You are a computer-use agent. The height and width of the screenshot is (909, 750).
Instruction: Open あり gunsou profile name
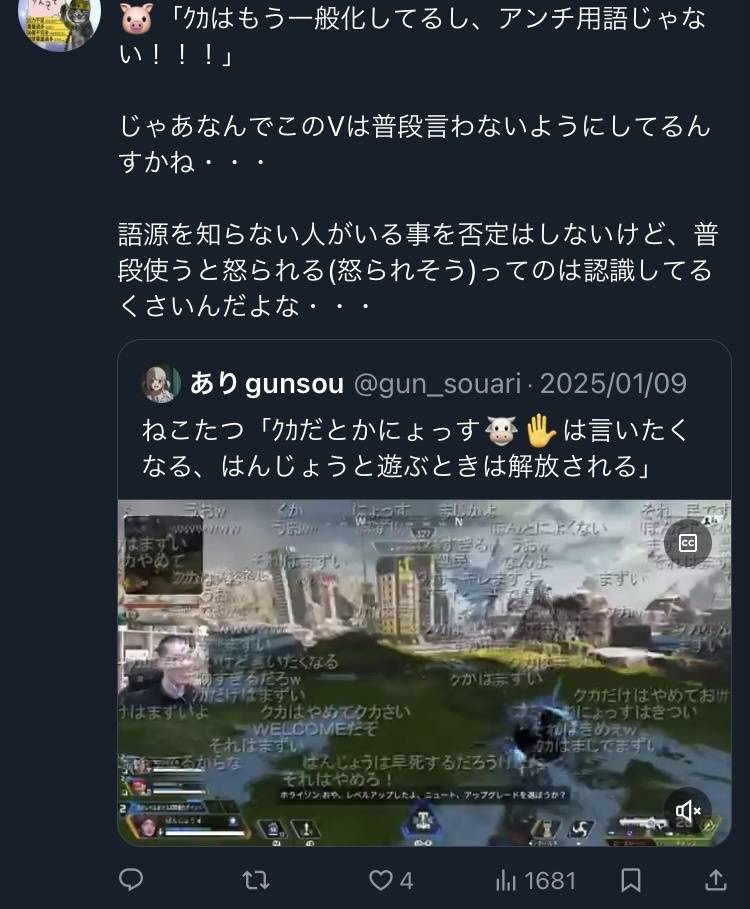(267, 384)
